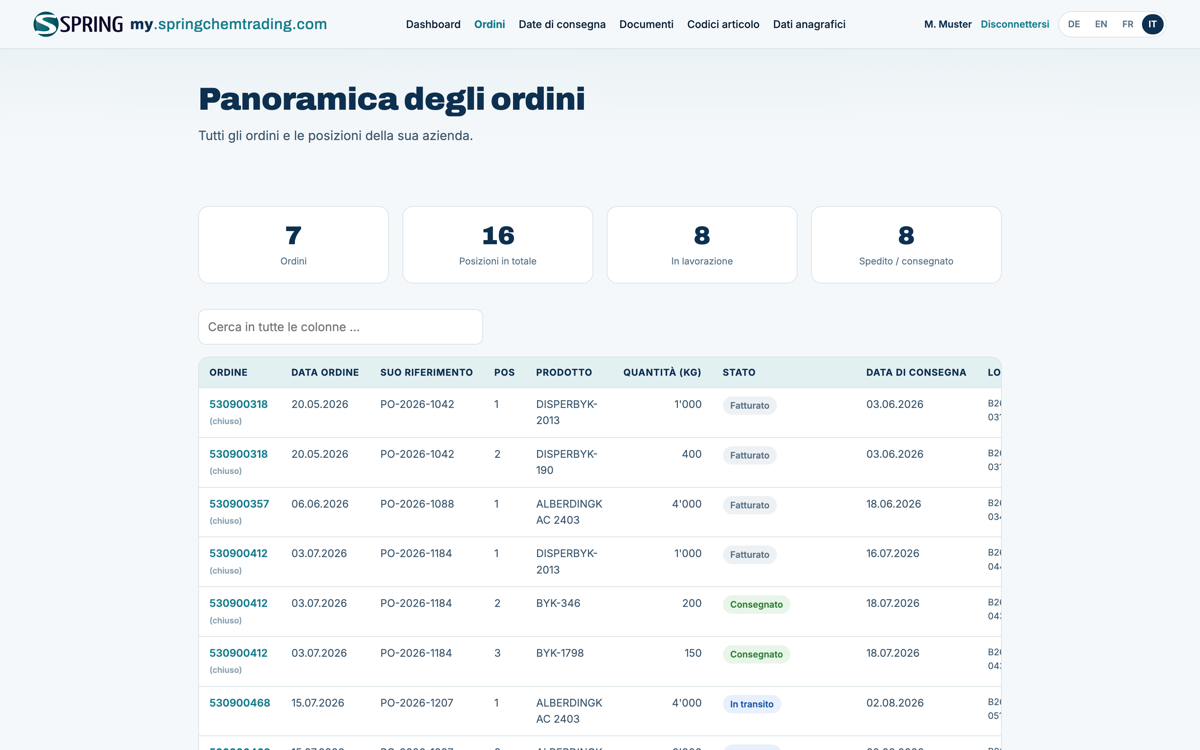
Task: Navigate to Dati anagrafici
Action: pyautogui.click(x=809, y=24)
